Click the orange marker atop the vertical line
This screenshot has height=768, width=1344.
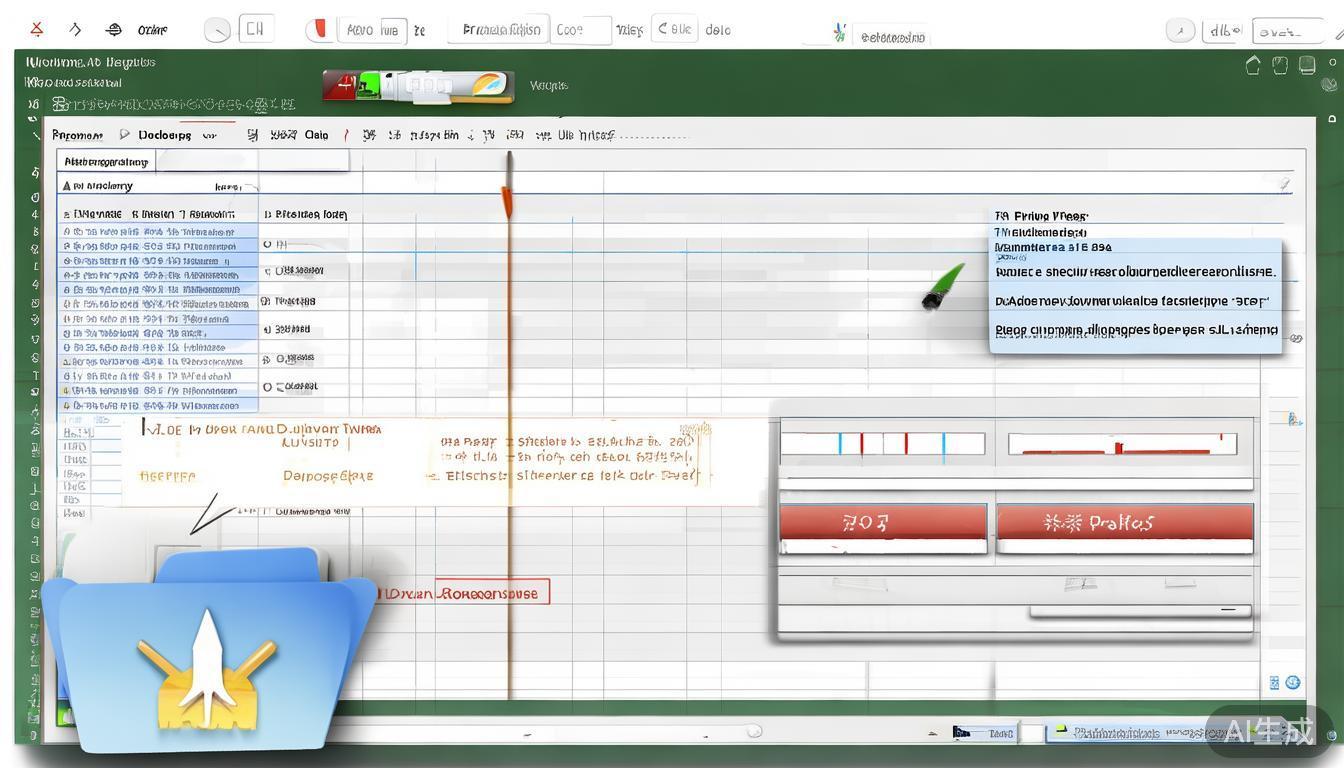coord(508,199)
